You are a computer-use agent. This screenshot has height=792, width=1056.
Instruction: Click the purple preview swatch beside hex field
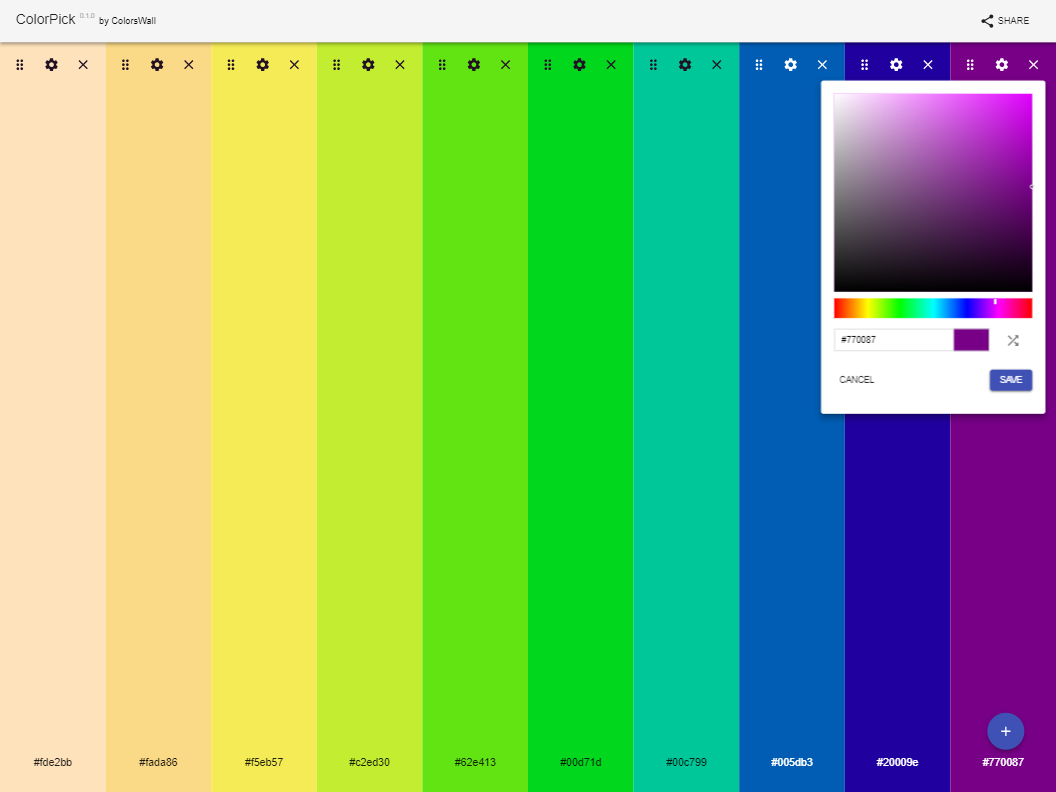[971, 340]
